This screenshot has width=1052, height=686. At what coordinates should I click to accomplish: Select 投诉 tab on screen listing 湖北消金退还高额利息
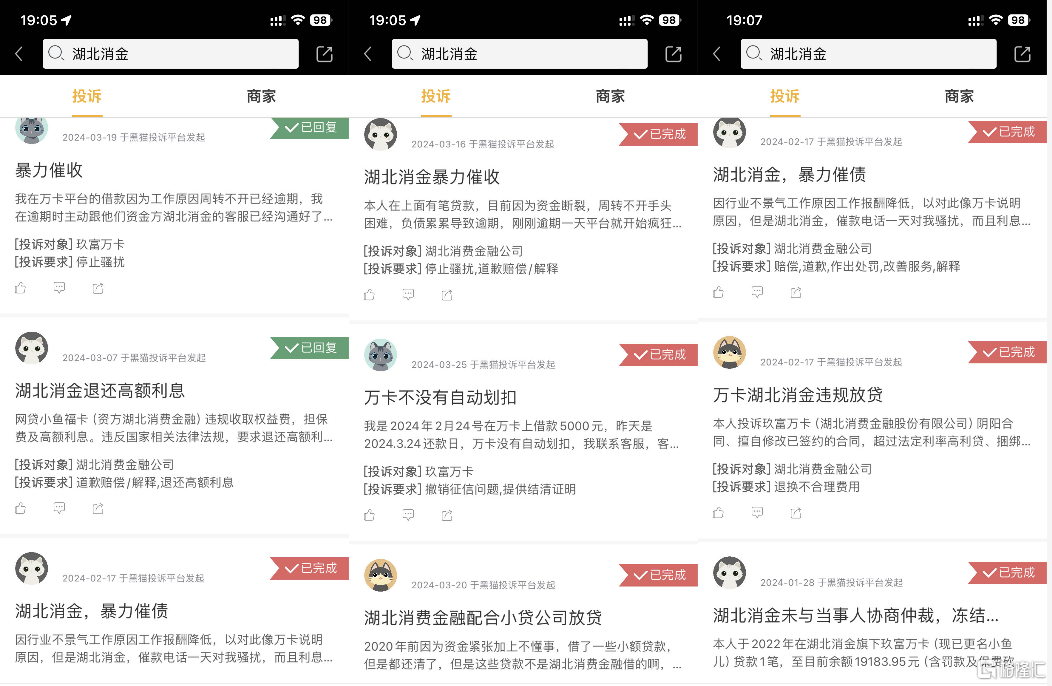click(87, 96)
